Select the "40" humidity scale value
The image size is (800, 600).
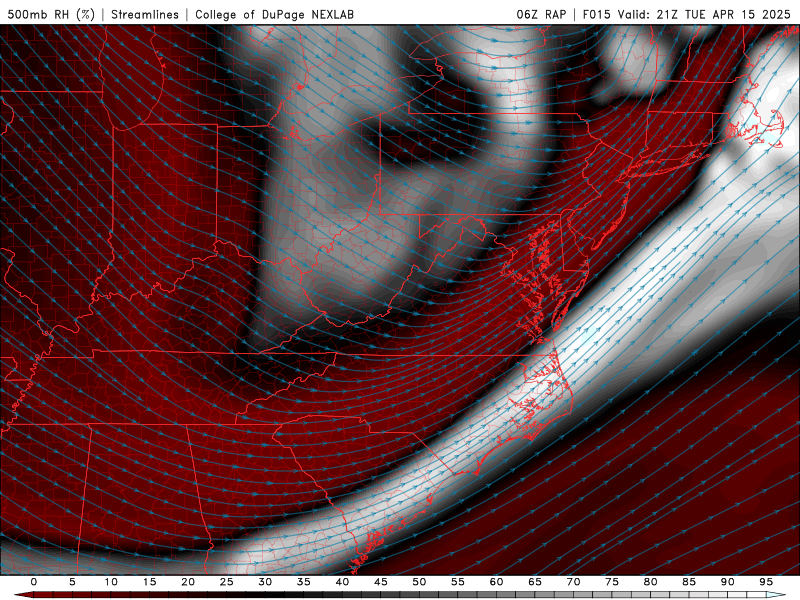point(342,582)
